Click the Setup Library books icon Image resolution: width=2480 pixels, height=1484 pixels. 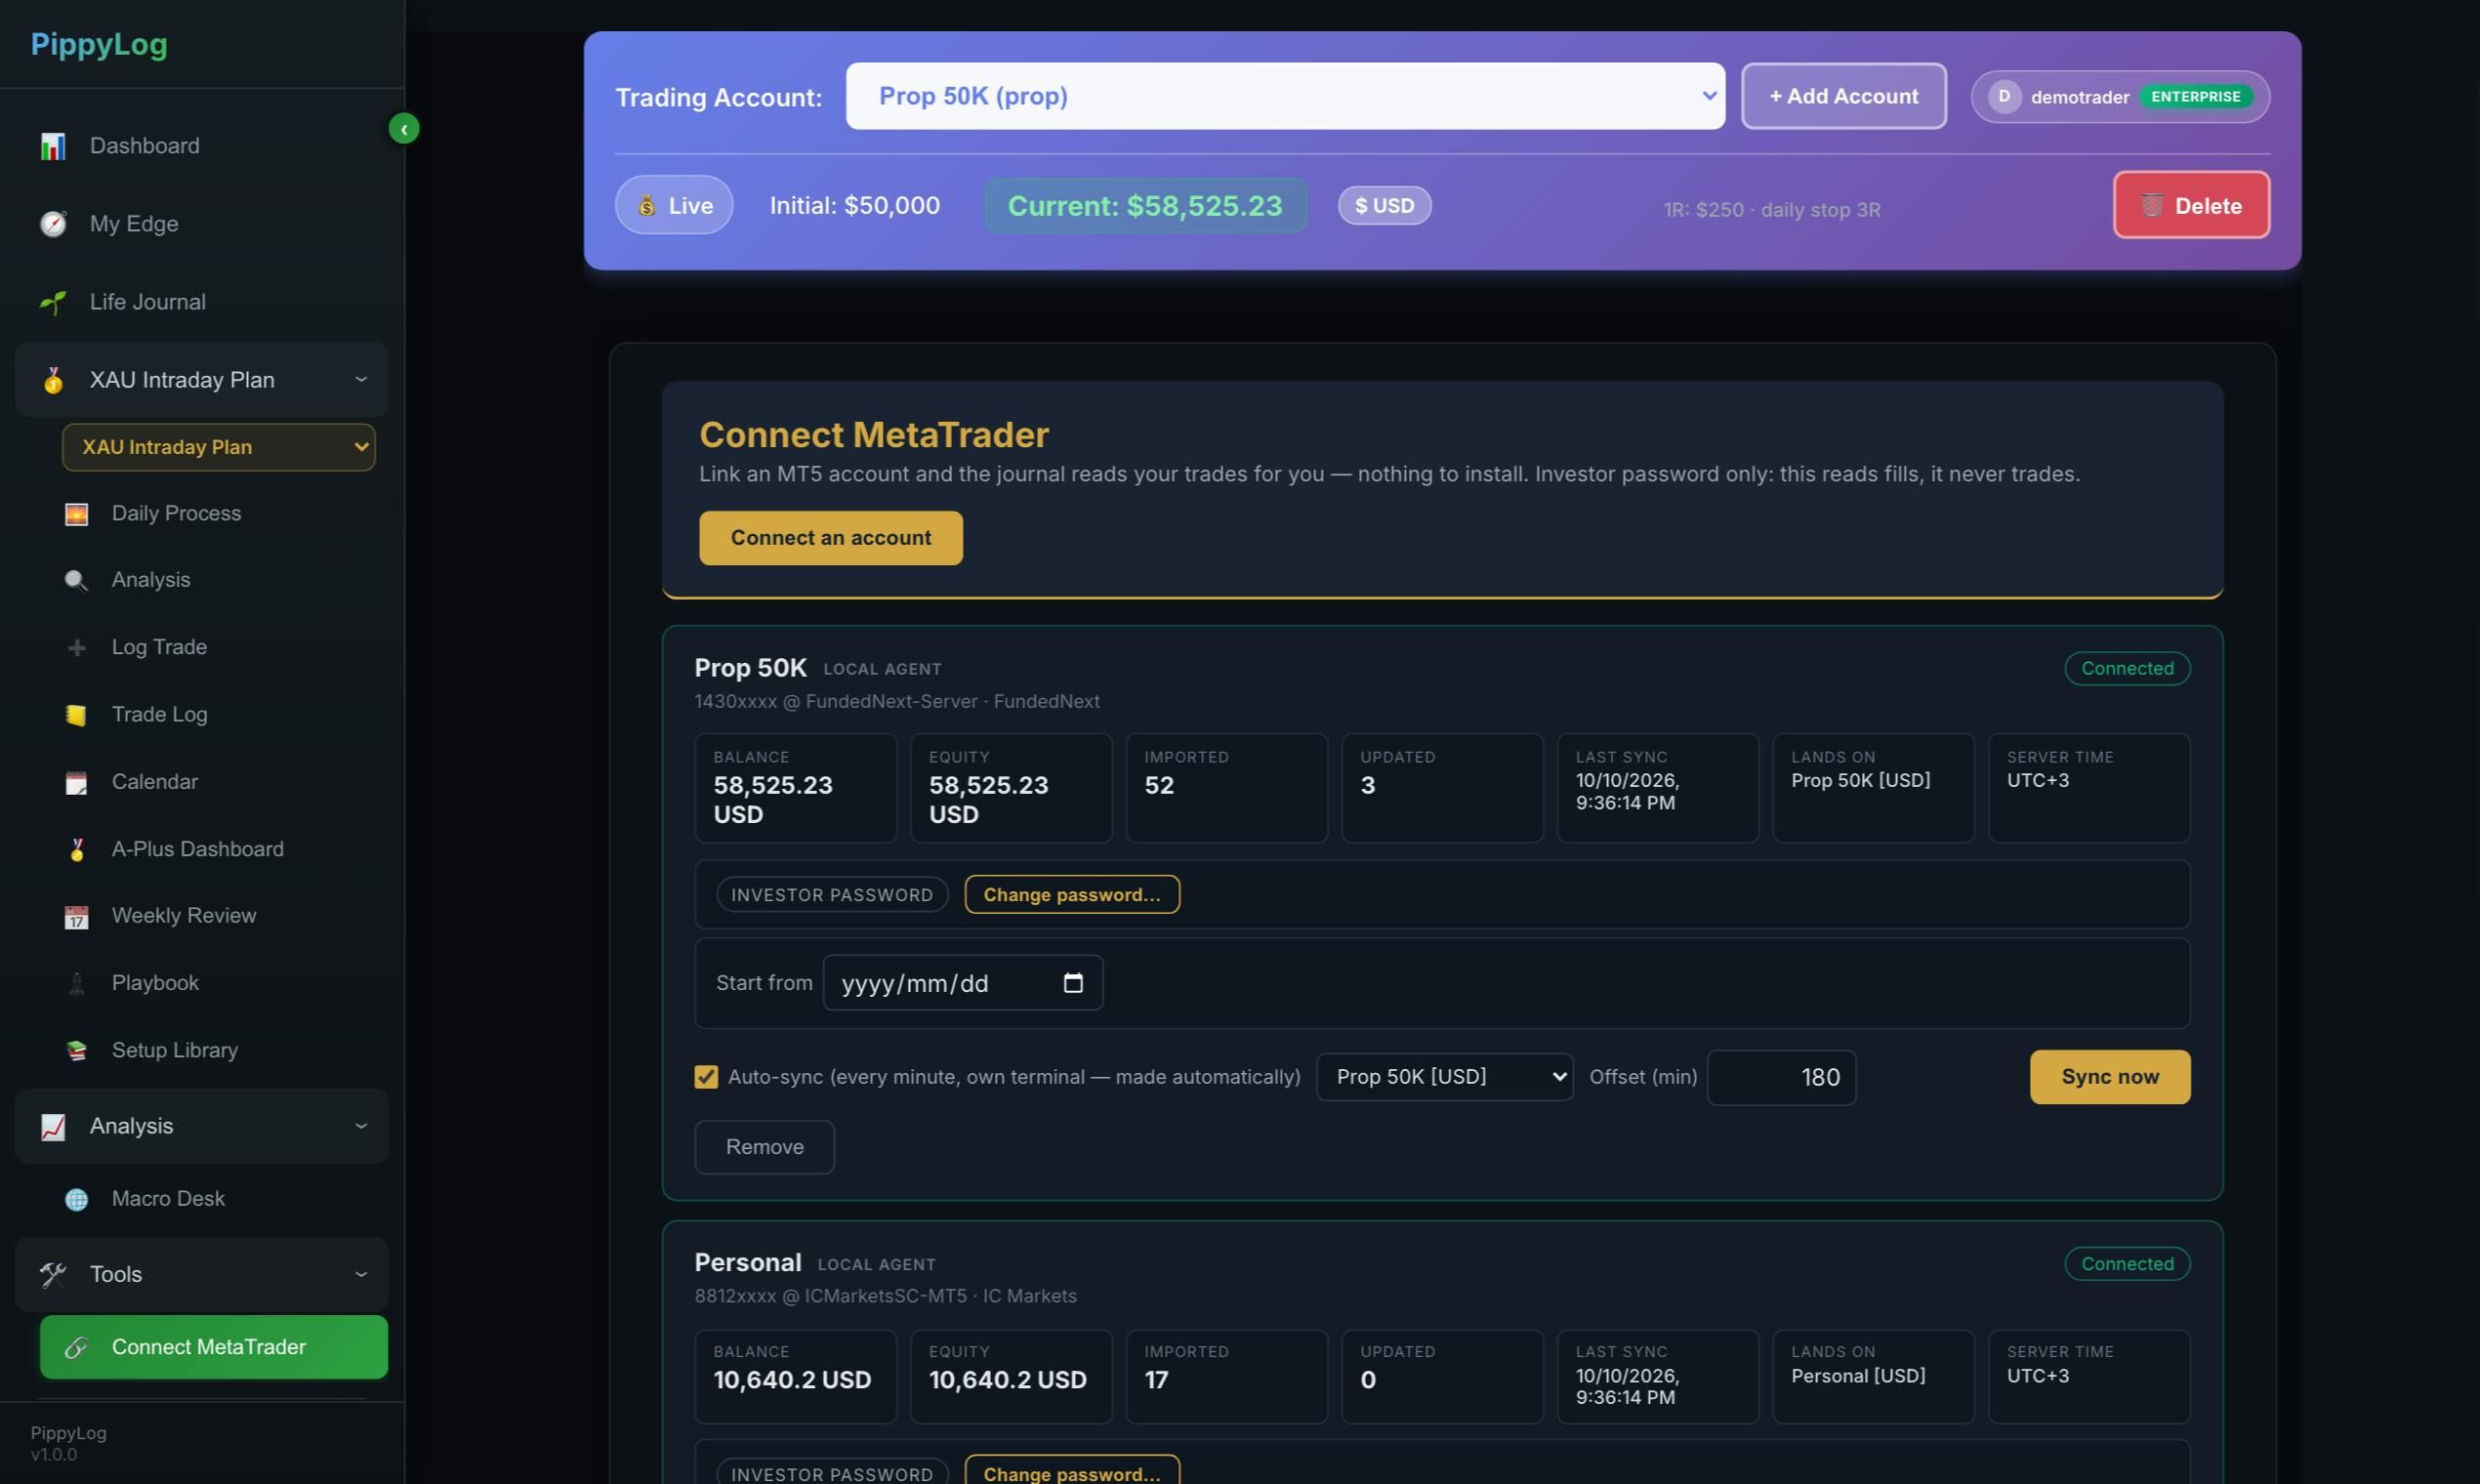tap(76, 1051)
